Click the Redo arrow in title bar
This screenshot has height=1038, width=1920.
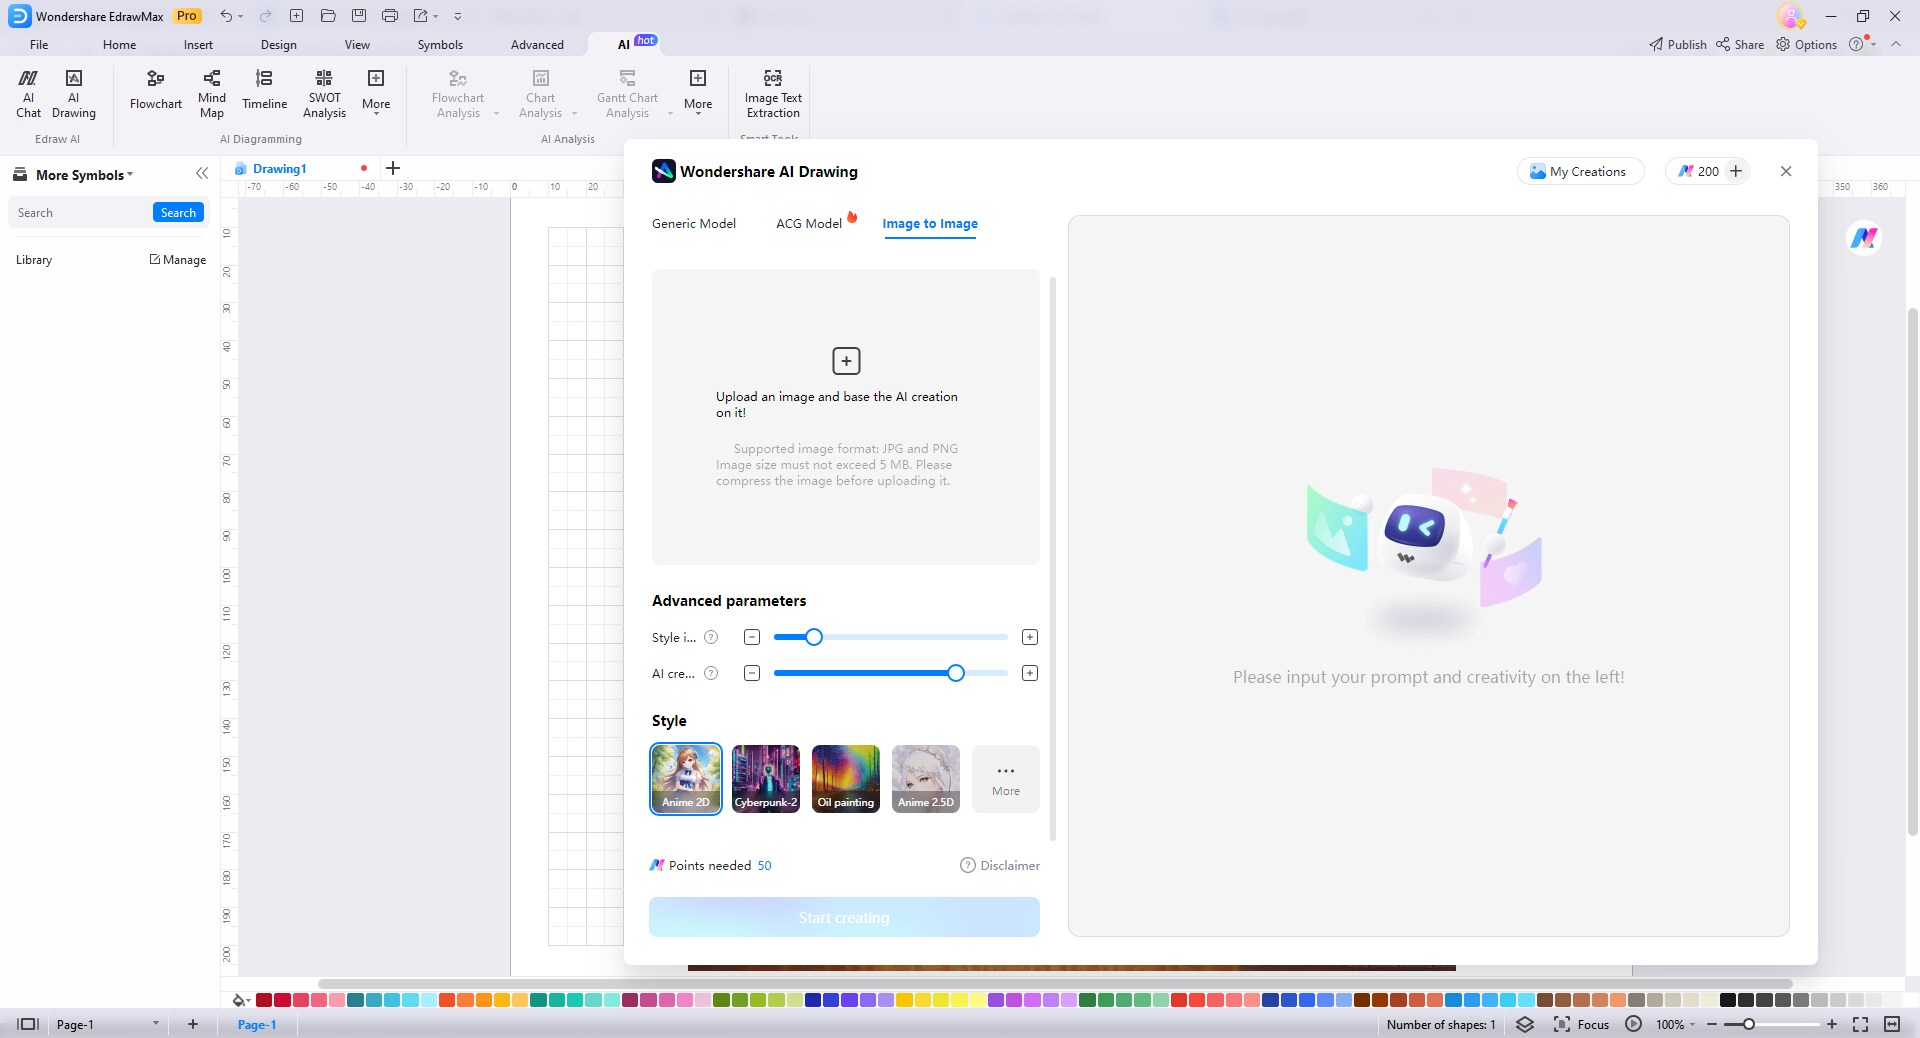[x=265, y=16]
